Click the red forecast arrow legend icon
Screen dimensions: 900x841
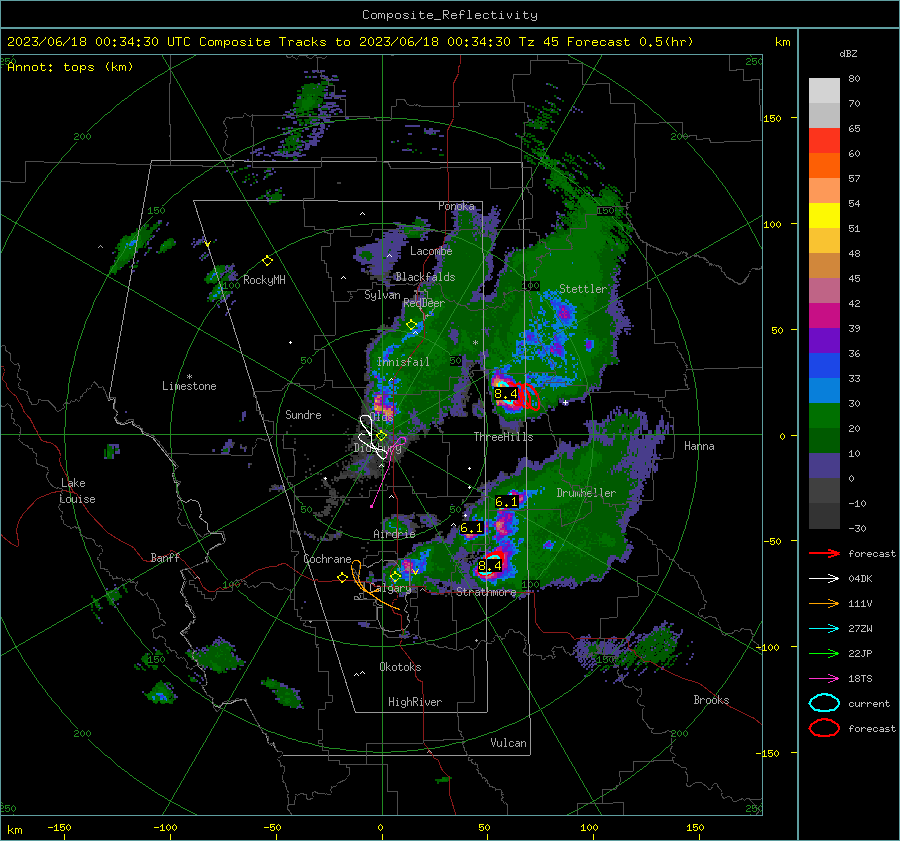click(x=824, y=553)
